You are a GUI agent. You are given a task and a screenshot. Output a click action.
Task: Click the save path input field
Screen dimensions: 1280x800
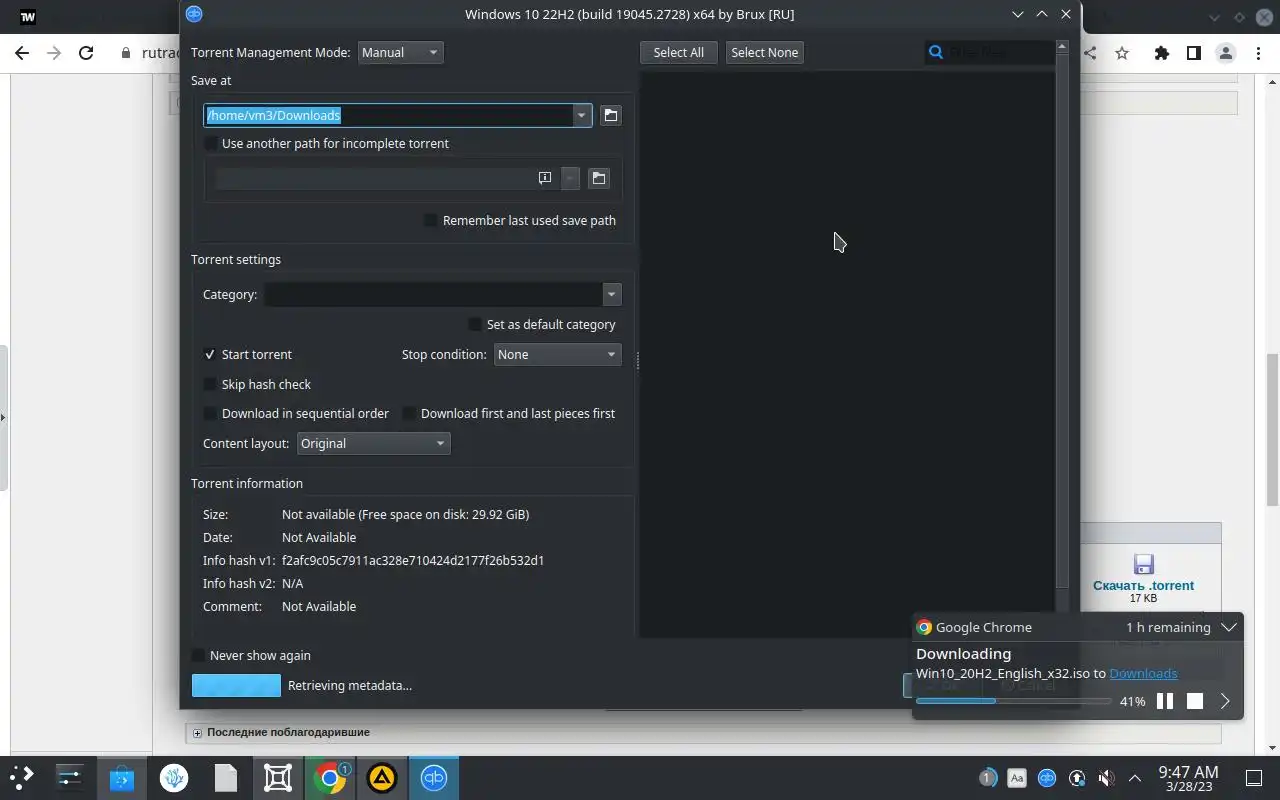coord(388,116)
